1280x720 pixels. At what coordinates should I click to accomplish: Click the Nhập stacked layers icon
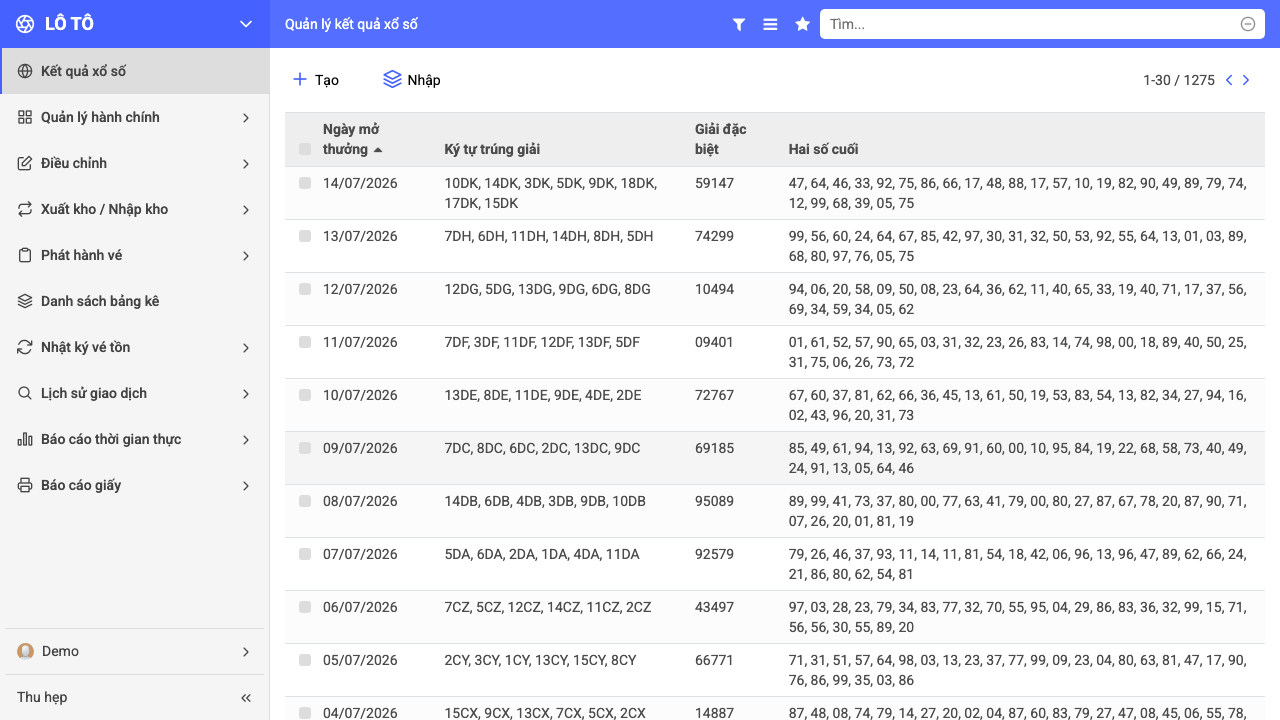click(x=392, y=79)
